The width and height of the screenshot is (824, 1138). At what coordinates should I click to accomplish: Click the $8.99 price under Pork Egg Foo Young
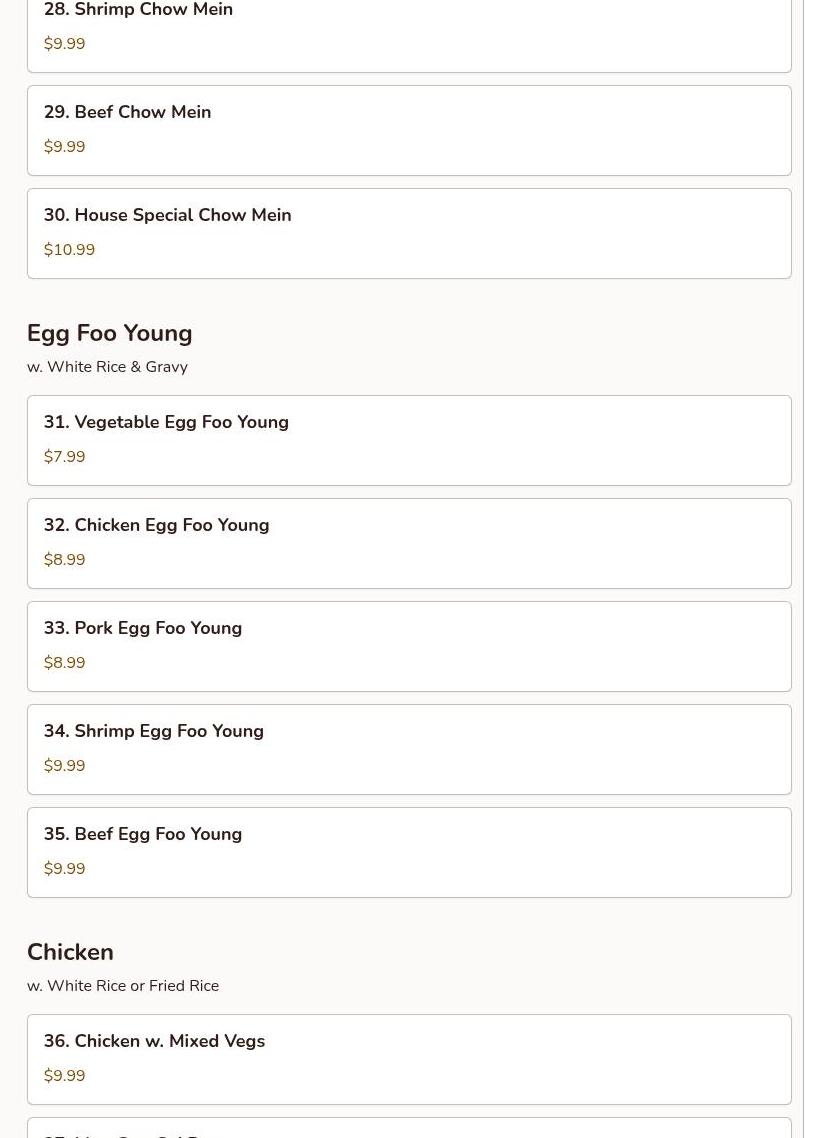[x=65, y=663]
